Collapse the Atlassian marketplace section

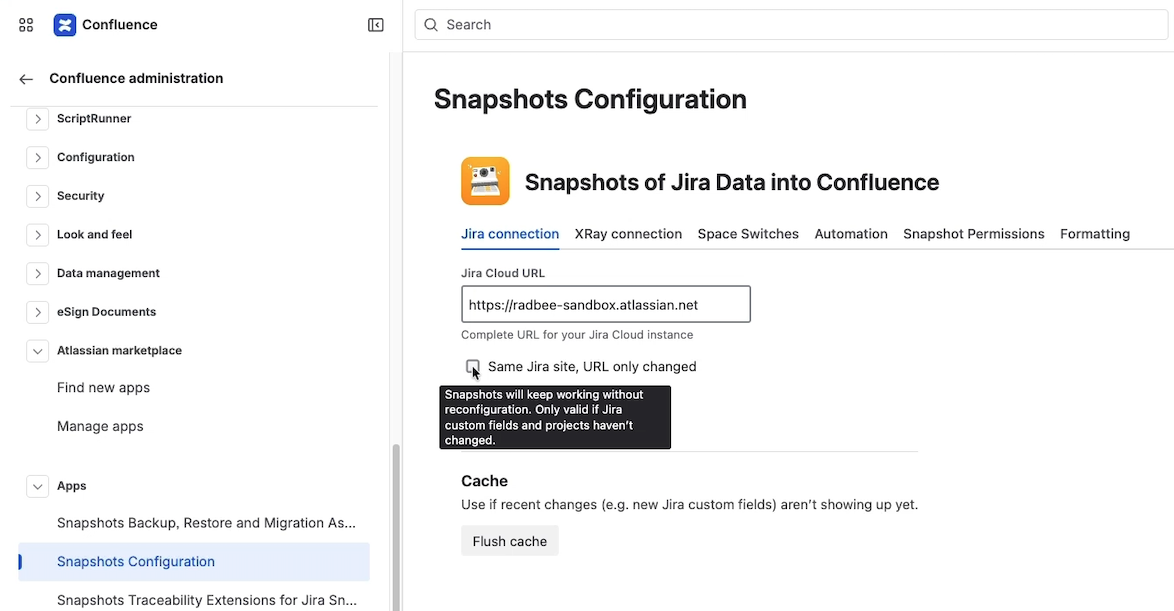pos(37,350)
